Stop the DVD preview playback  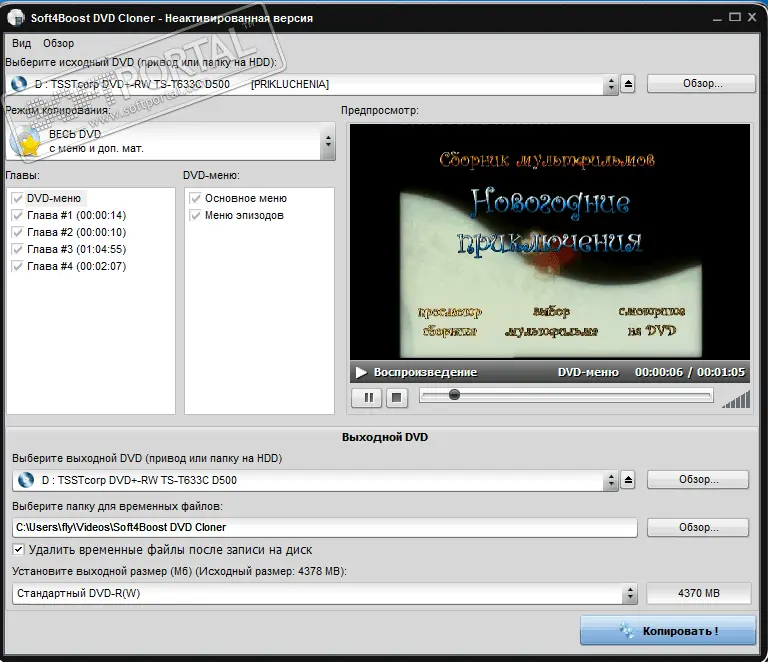click(395, 397)
